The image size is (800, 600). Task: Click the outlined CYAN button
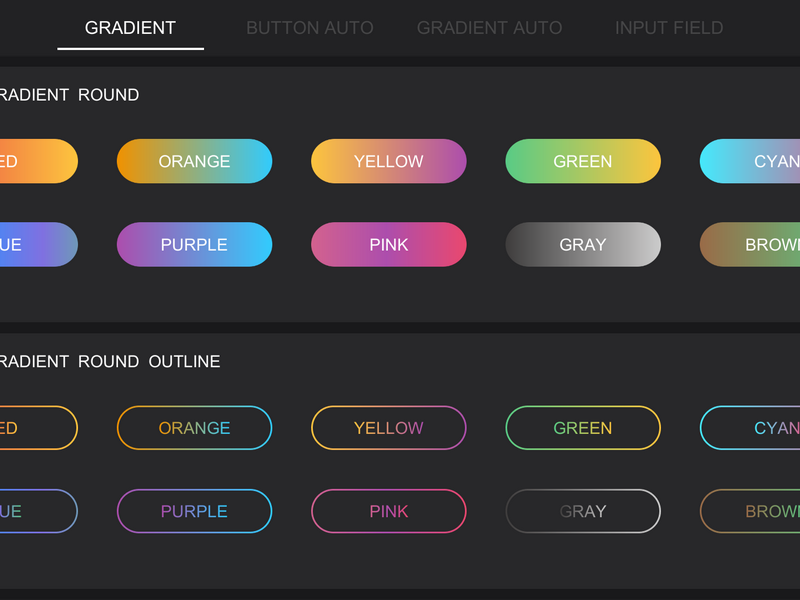click(x=750, y=428)
